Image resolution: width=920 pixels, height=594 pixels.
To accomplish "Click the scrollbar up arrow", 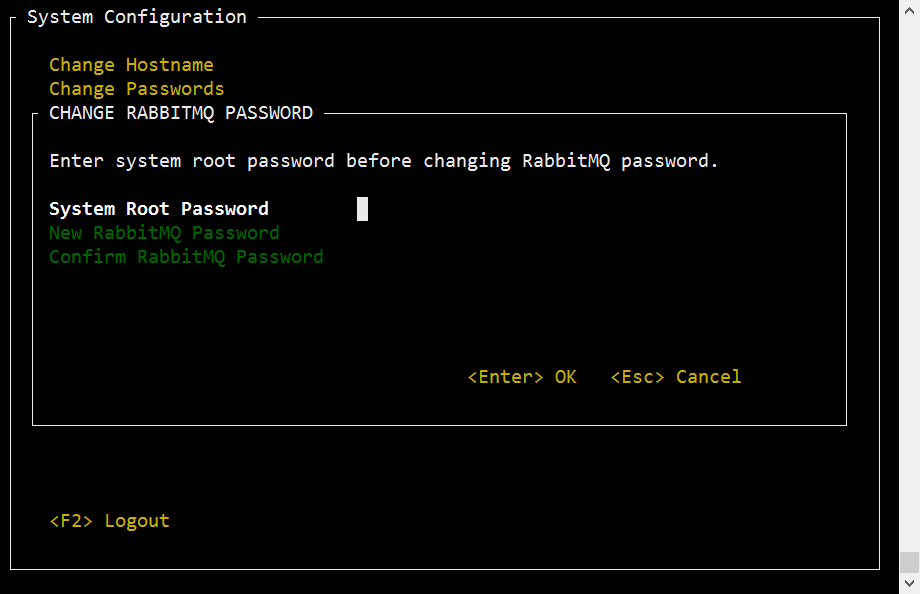I will [x=909, y=10].
